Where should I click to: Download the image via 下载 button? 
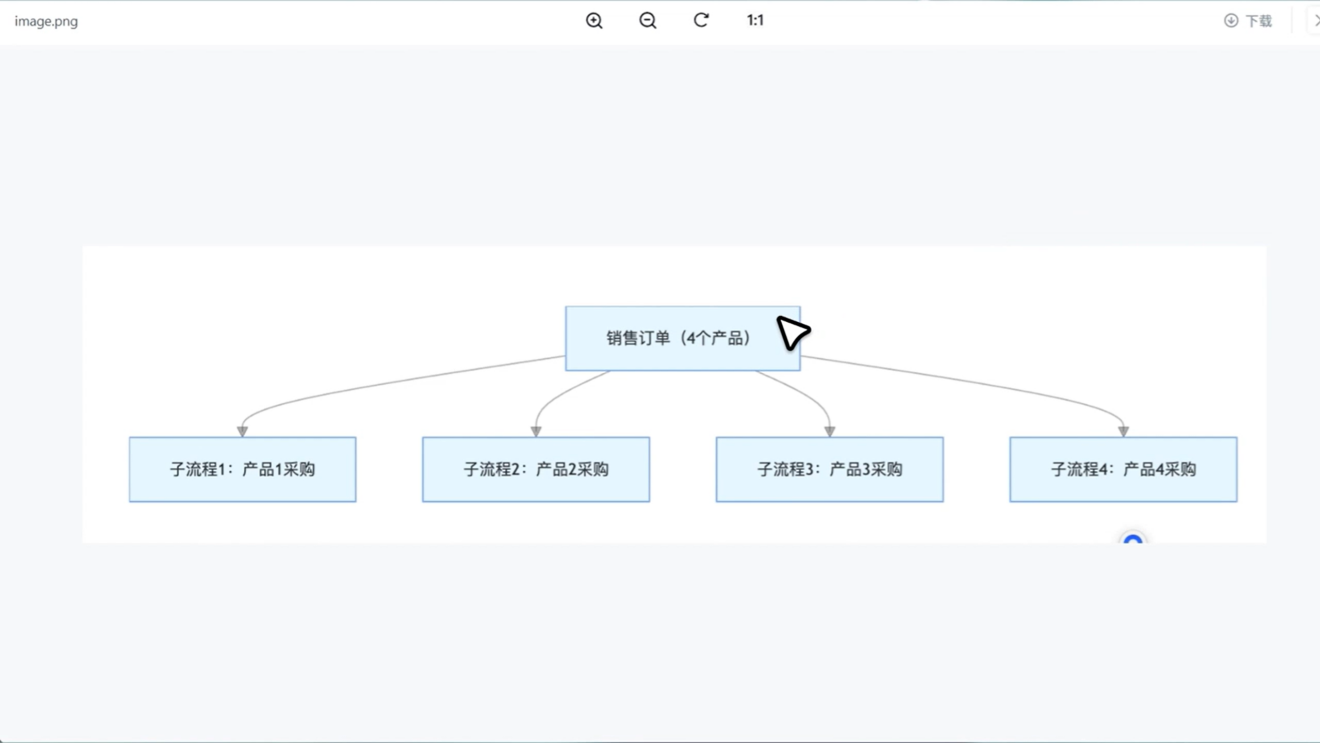point(1248,20)
